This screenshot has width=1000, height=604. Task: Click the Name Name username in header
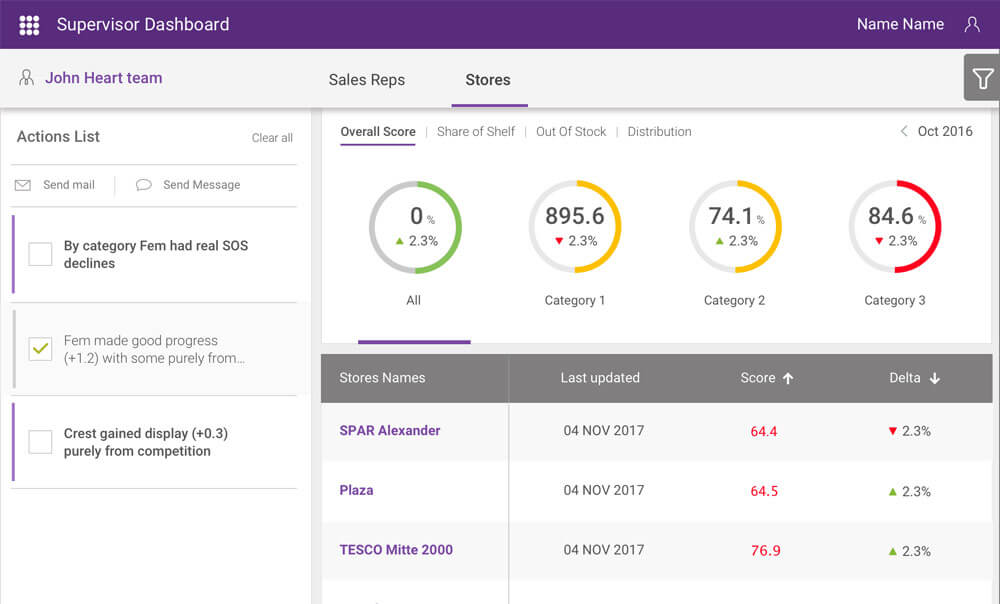(x=900, y=24)
